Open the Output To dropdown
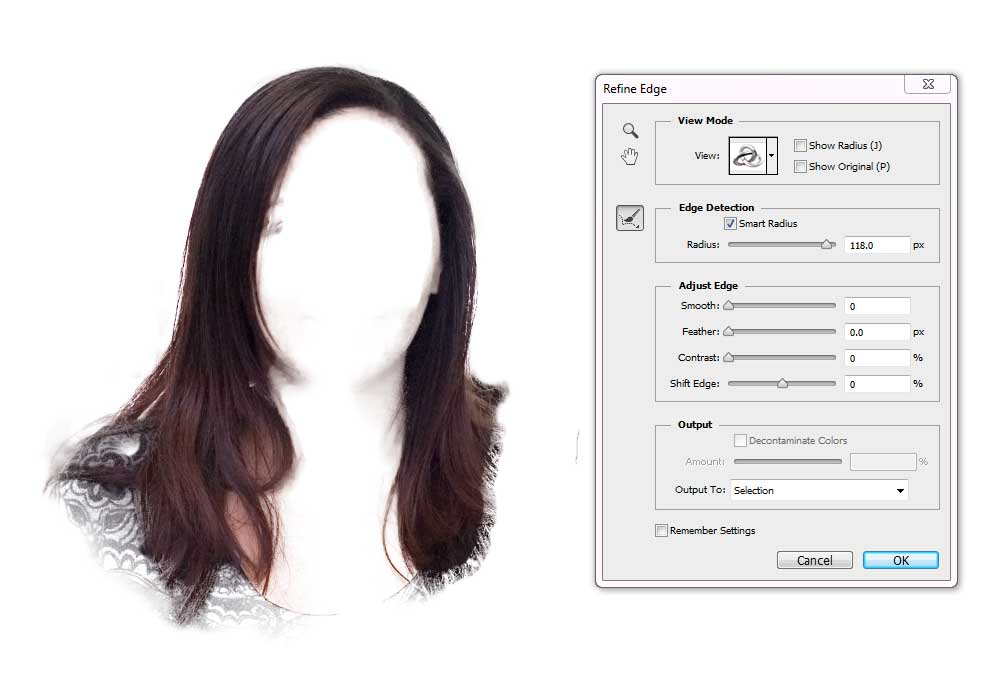This screenshot has width=995, height=679. [819, 490]
